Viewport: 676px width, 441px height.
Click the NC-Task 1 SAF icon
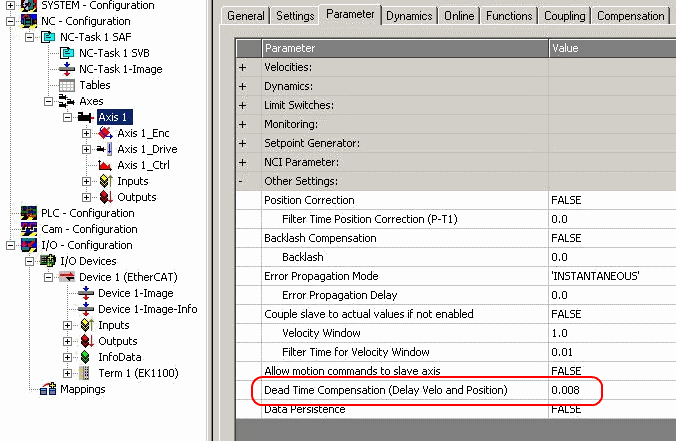(x=48, y=37)
